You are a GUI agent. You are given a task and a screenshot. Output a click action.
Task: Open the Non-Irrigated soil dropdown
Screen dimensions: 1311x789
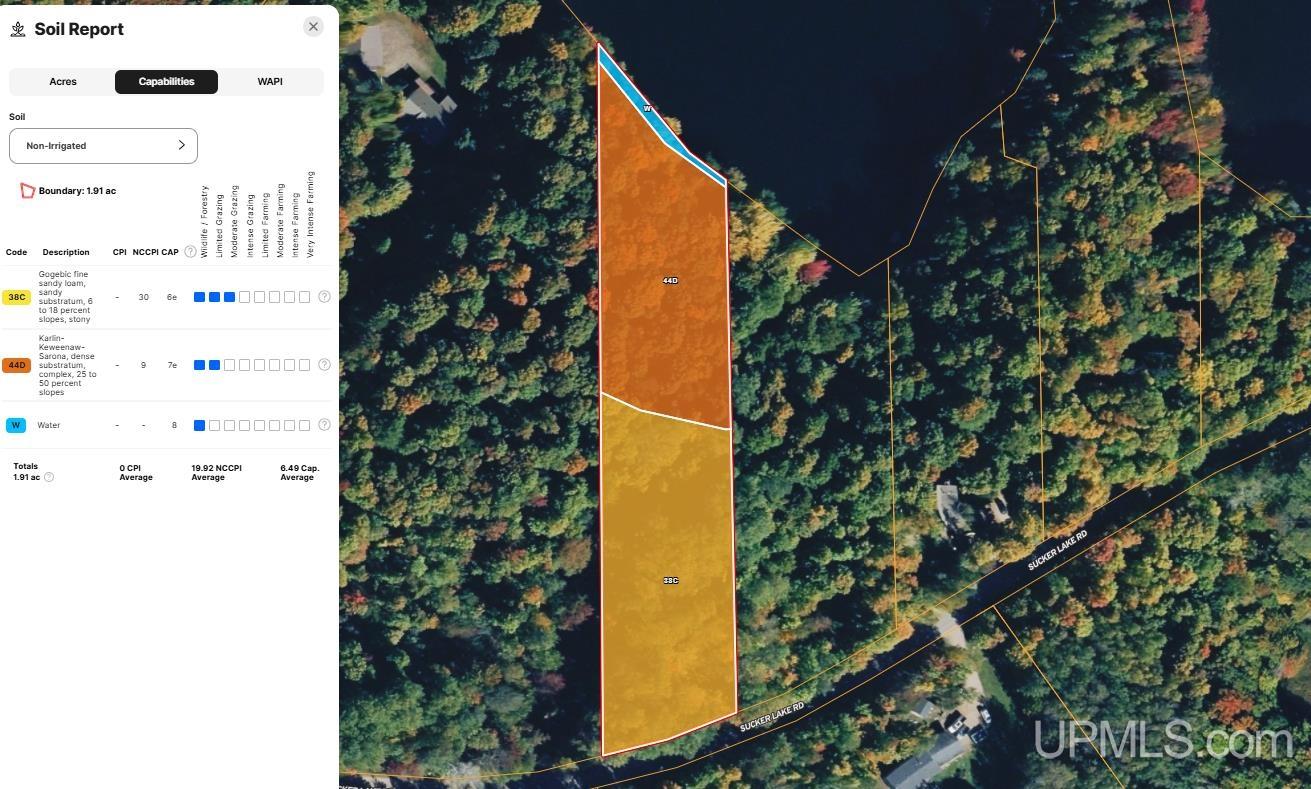point(103,145)
